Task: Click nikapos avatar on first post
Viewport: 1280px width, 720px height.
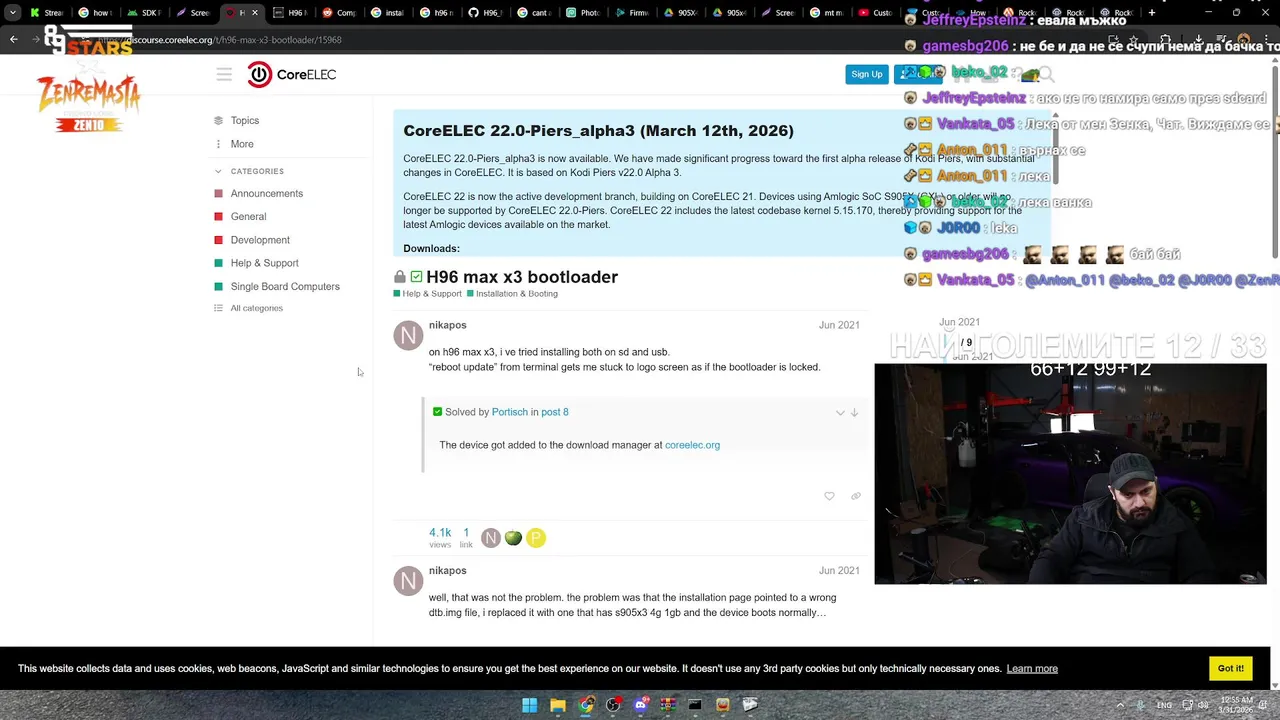Action: pos(408,335)
